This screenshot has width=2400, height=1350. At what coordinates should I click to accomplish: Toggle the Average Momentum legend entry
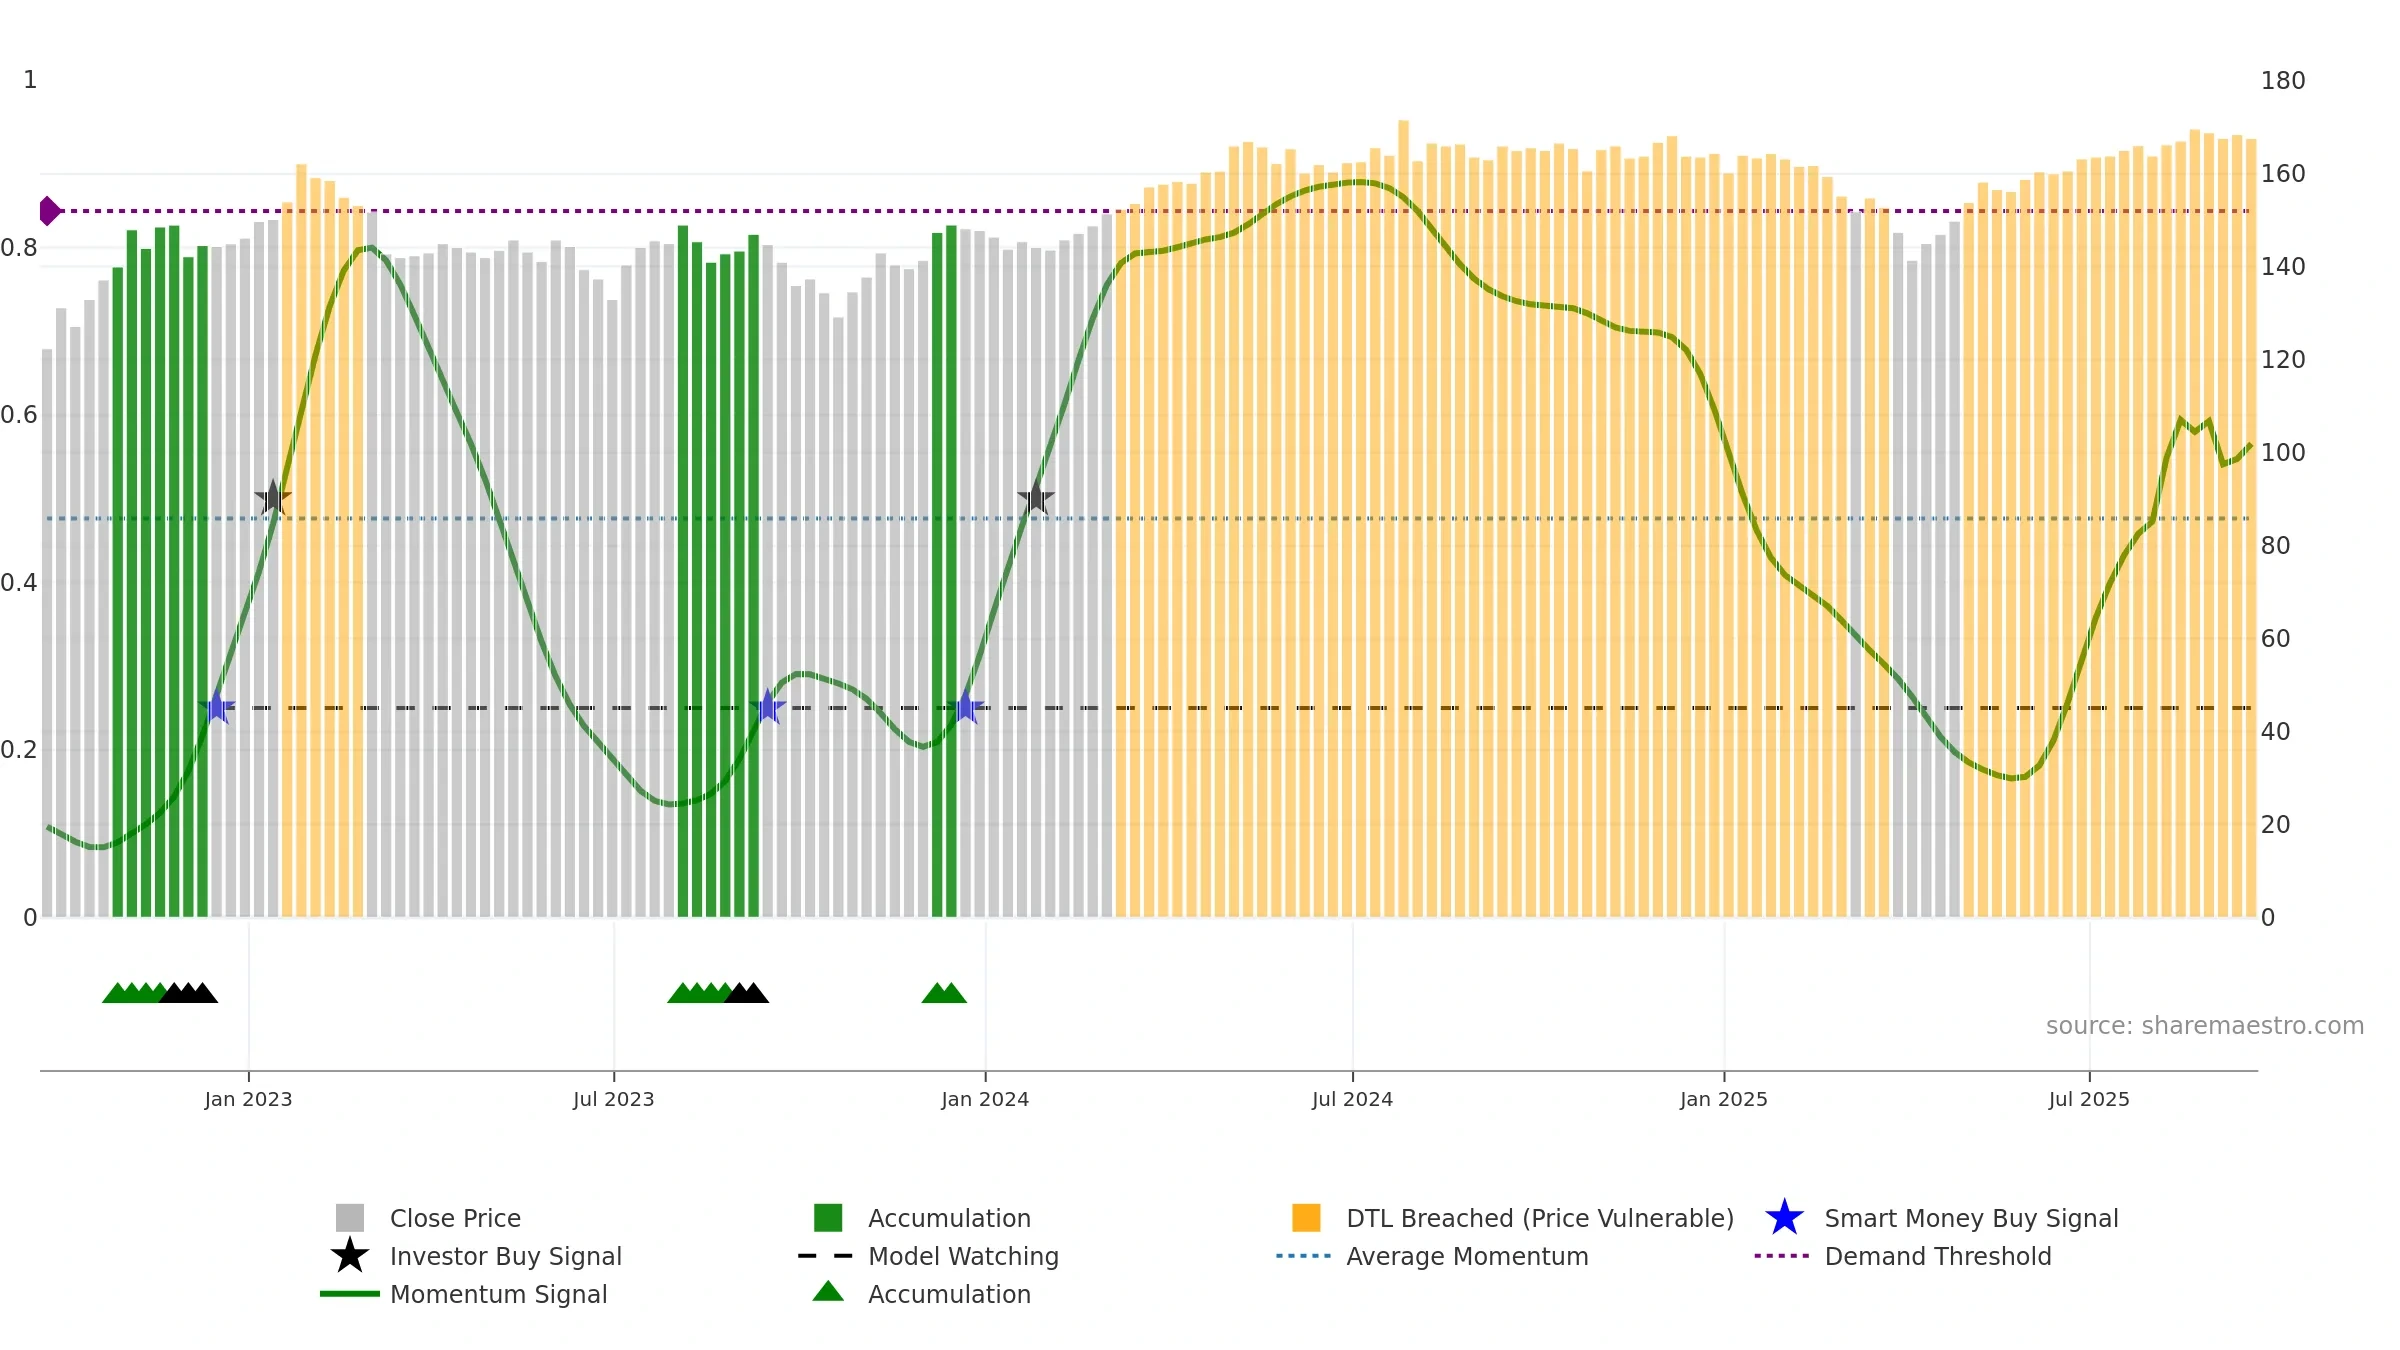pyautogui.click(x=1466, y=1256)
